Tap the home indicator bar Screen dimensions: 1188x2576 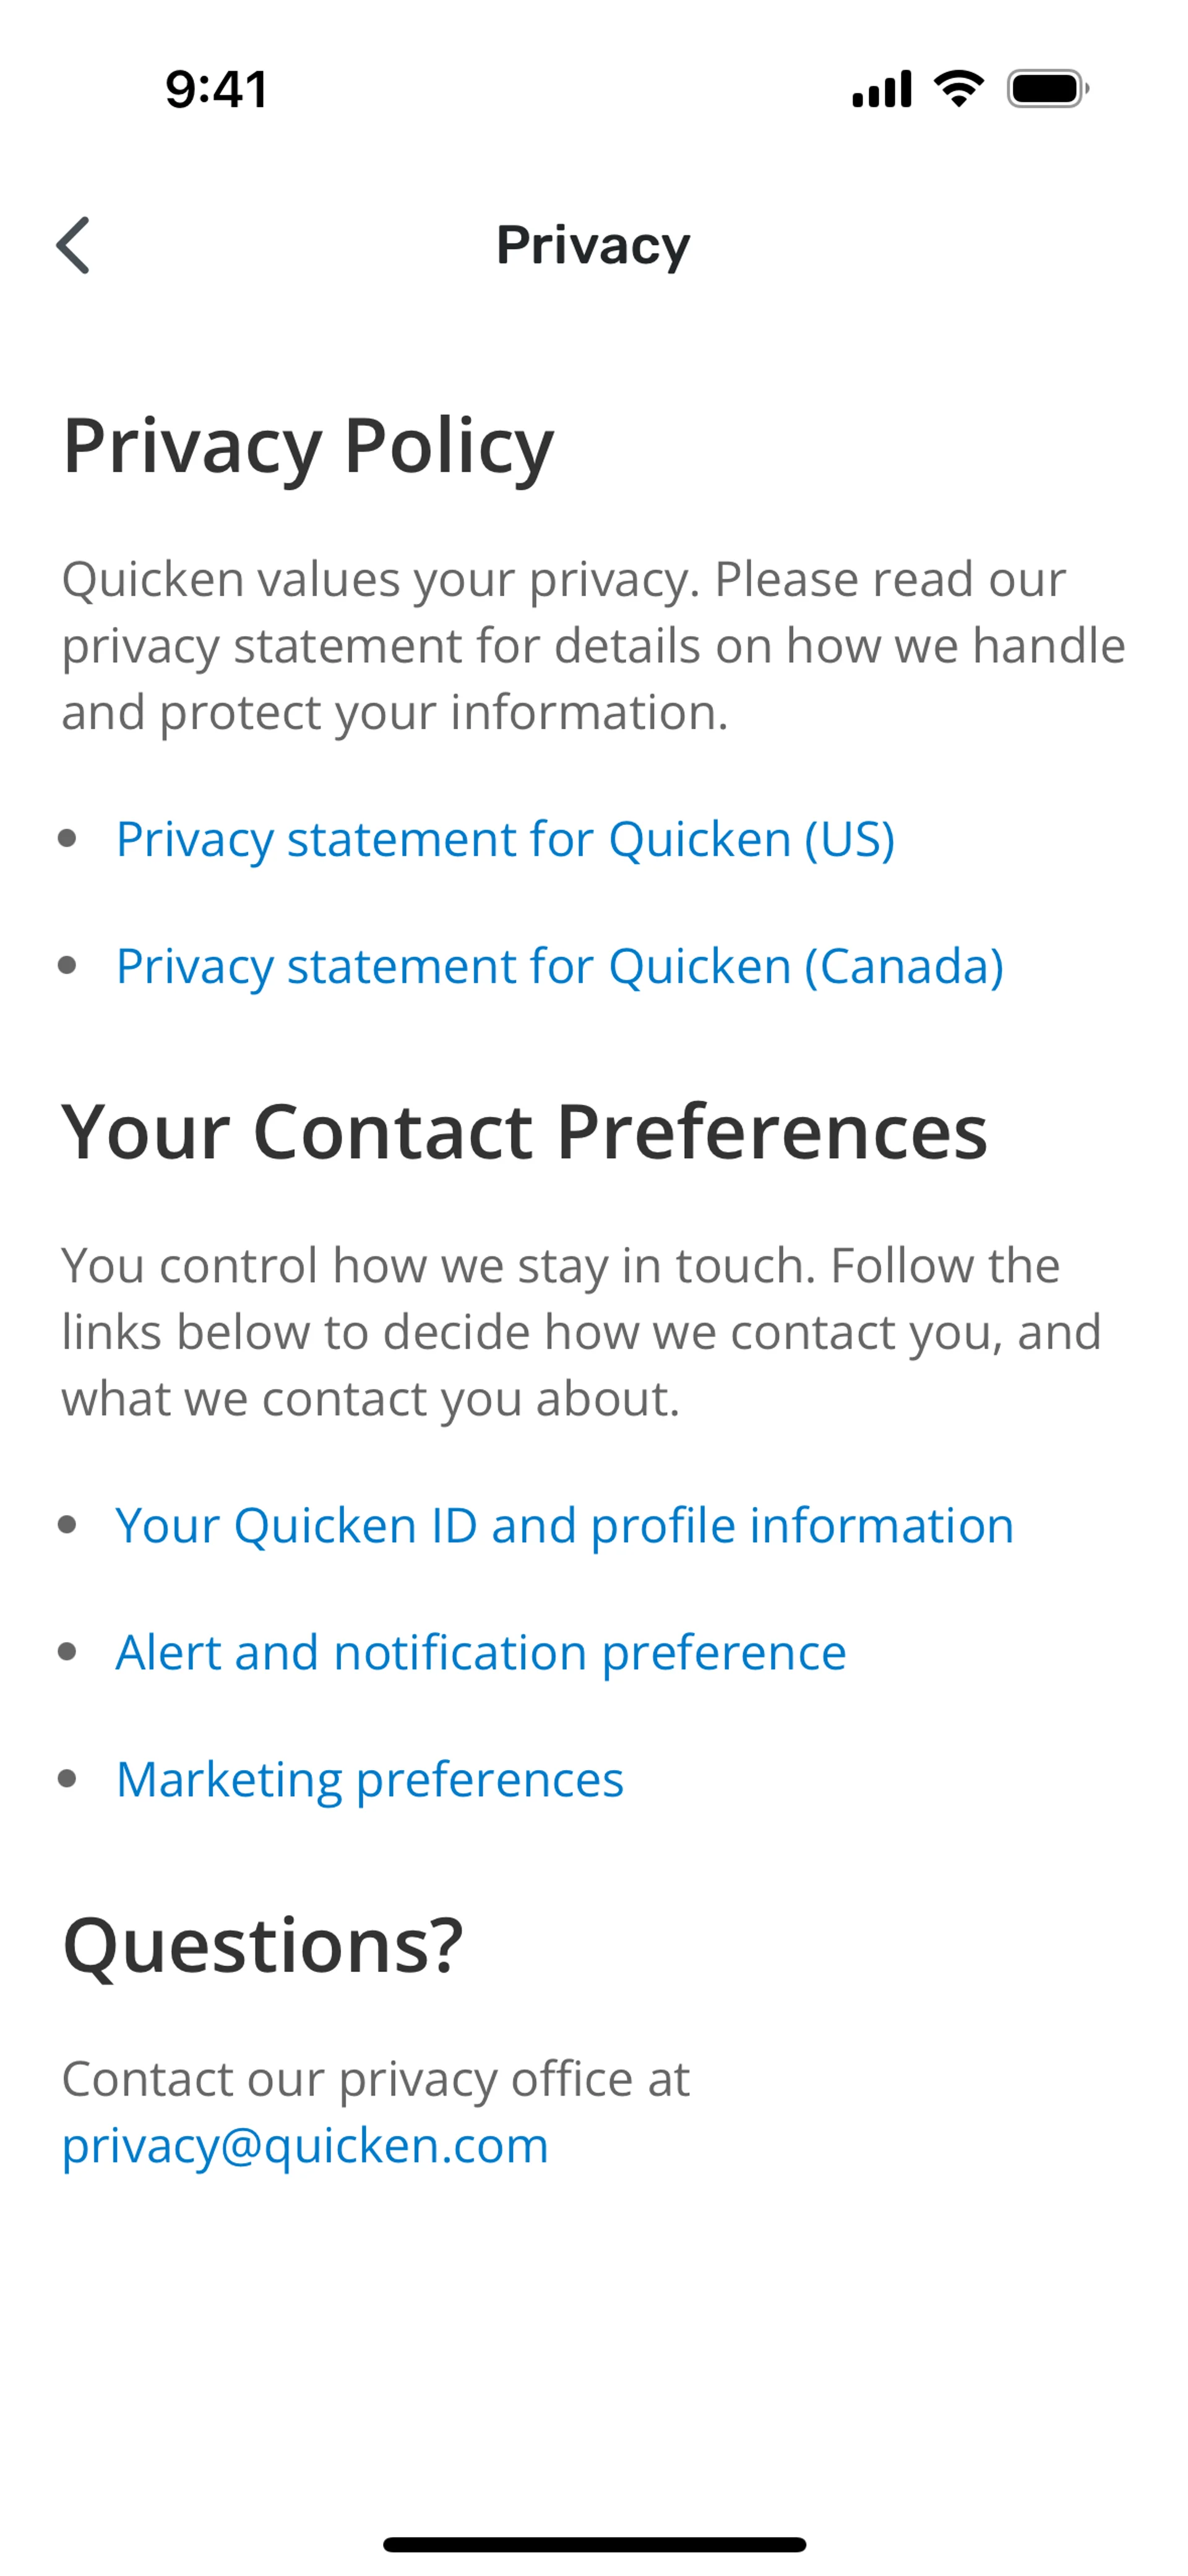(594, 2544)
